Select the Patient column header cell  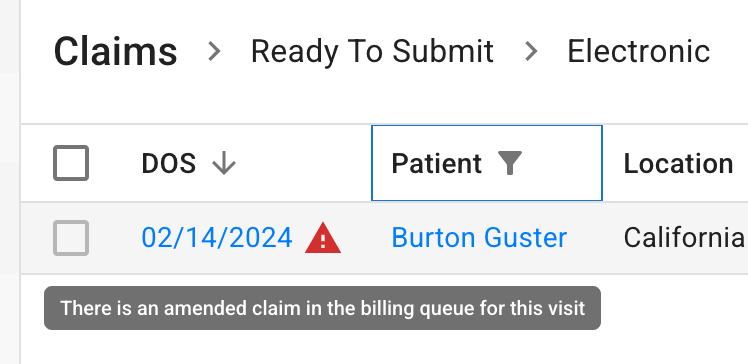coord(487,163)
